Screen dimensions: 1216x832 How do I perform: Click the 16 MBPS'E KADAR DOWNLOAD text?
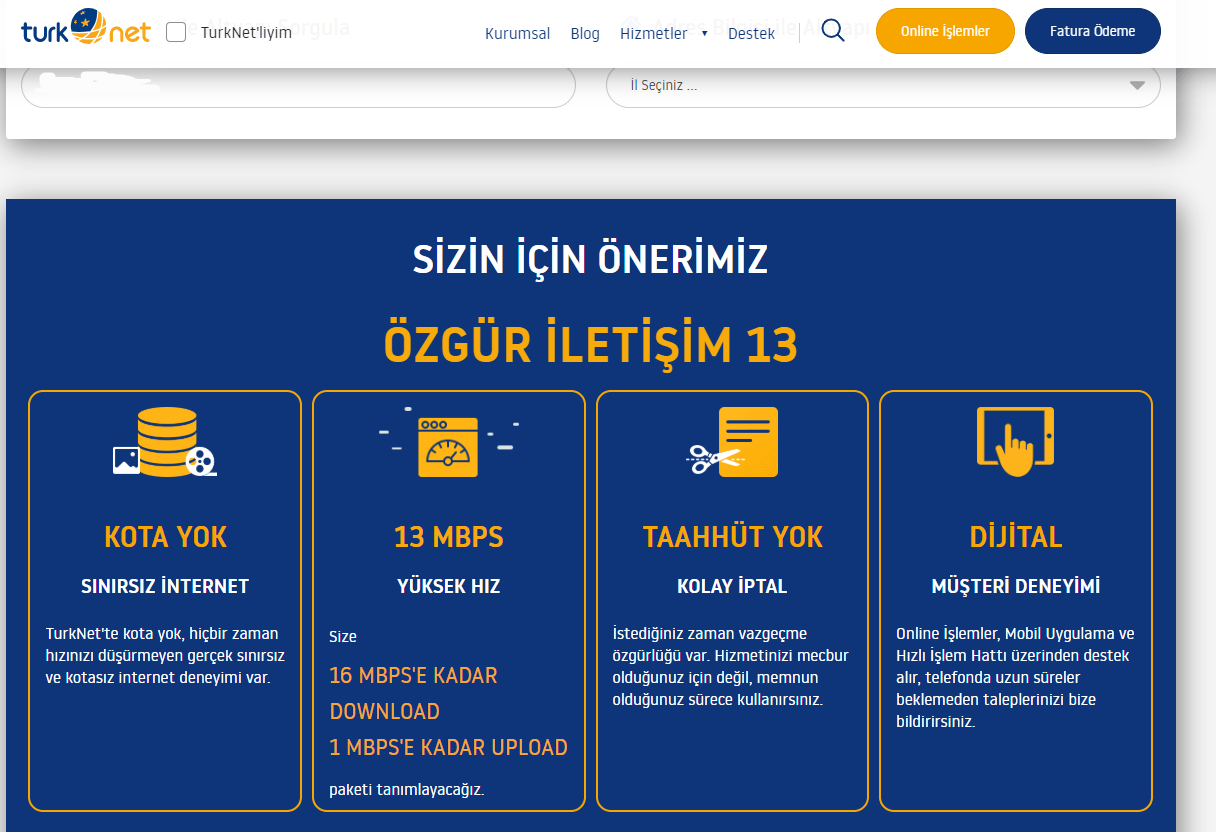[413, 693]
